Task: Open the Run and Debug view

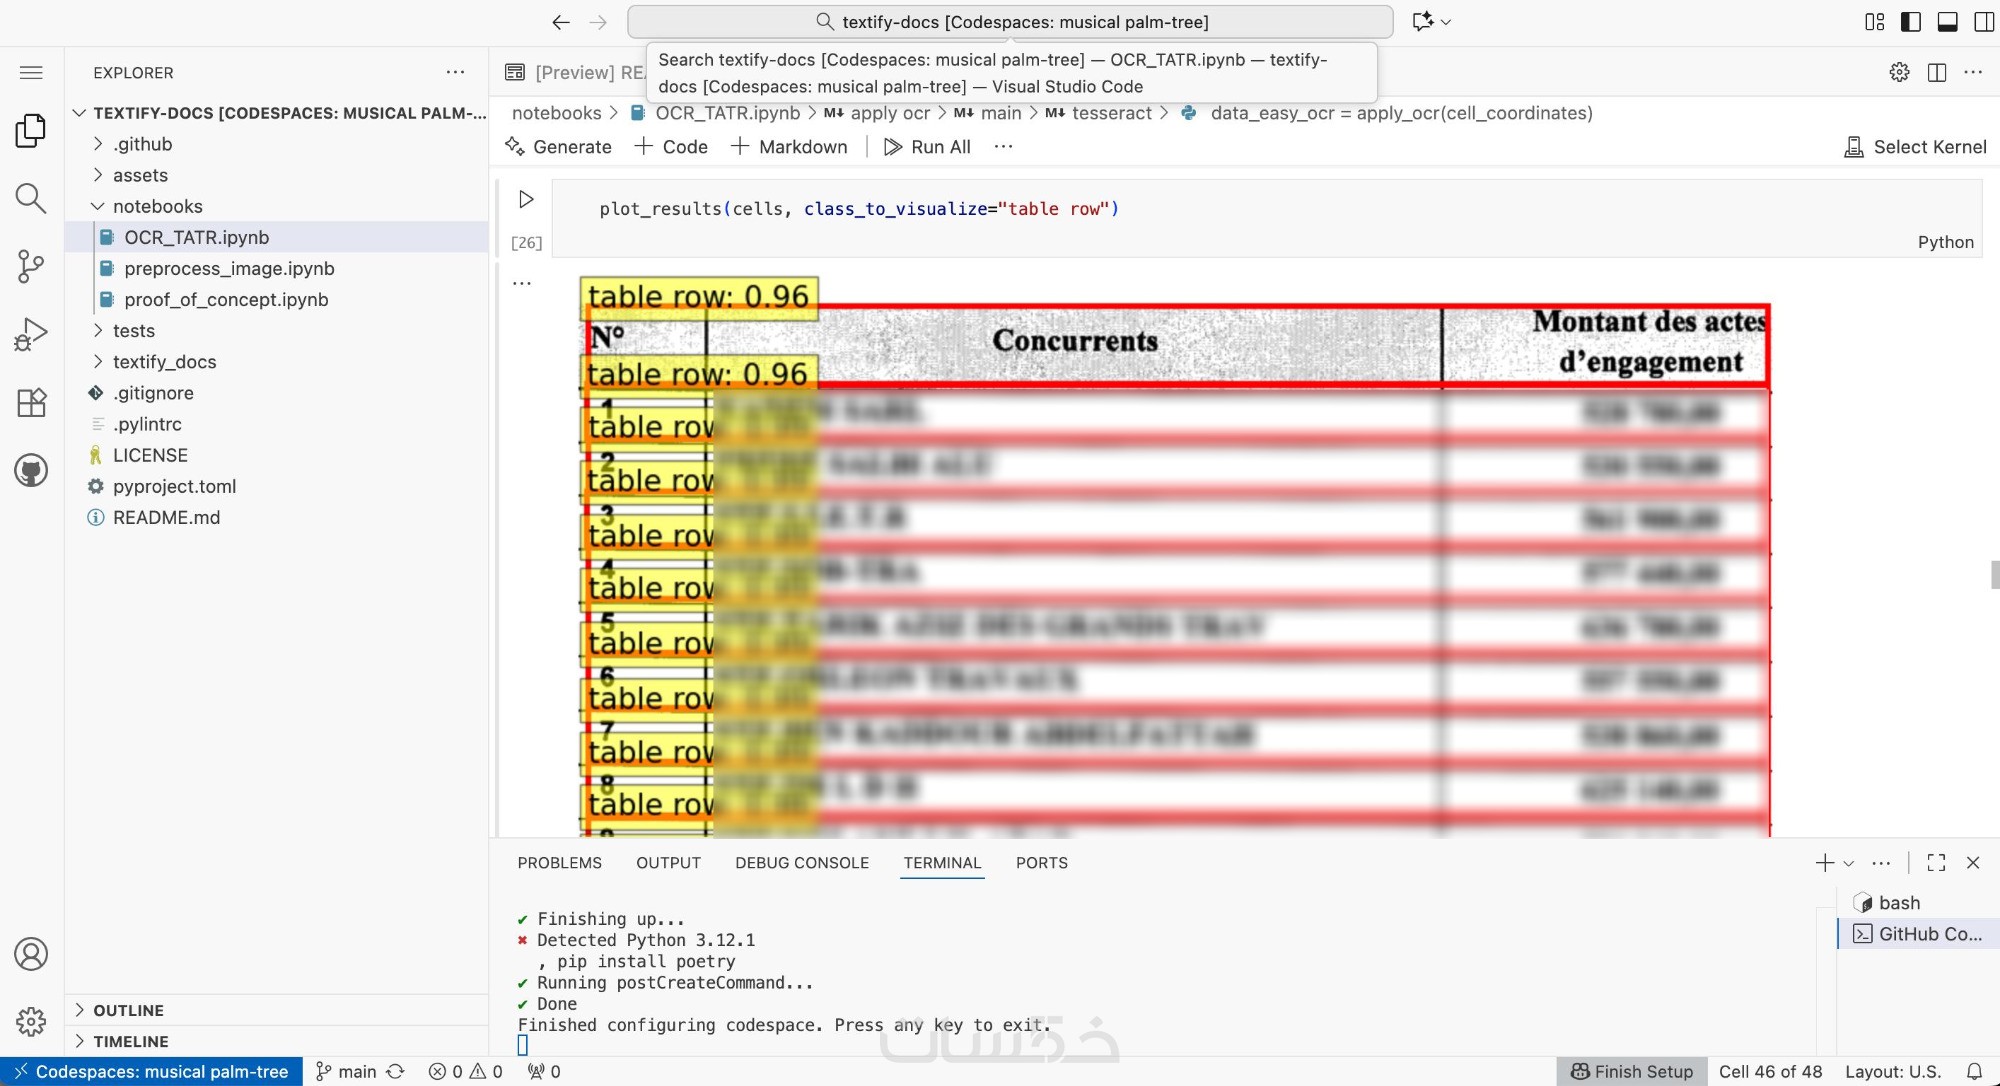Action: [31, 334]
